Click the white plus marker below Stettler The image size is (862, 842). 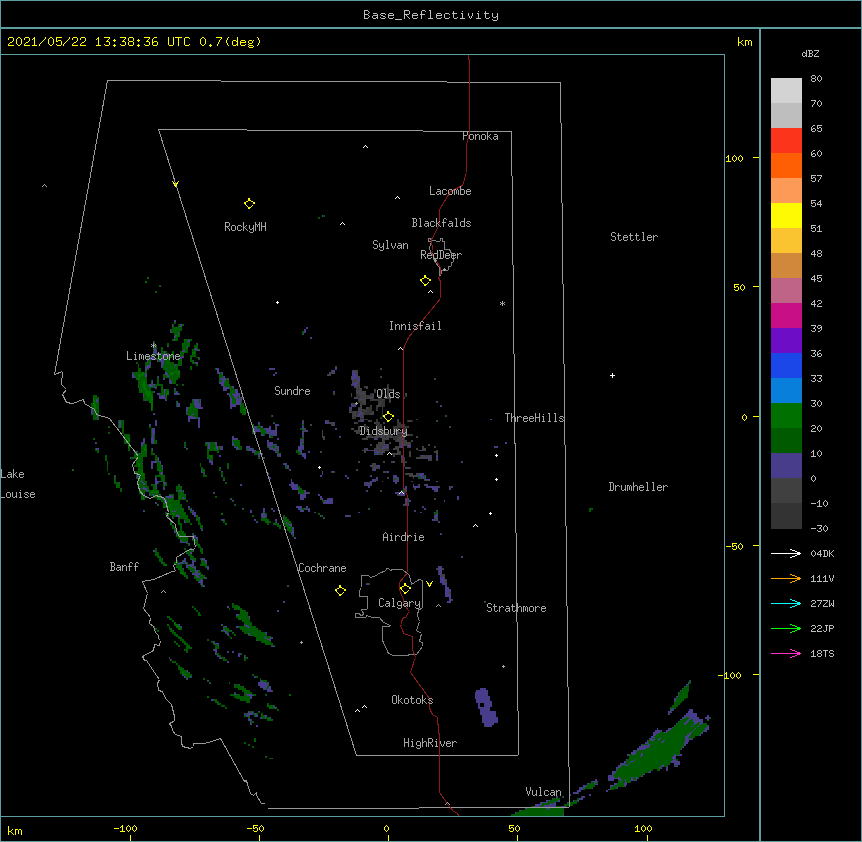(612, 376)
